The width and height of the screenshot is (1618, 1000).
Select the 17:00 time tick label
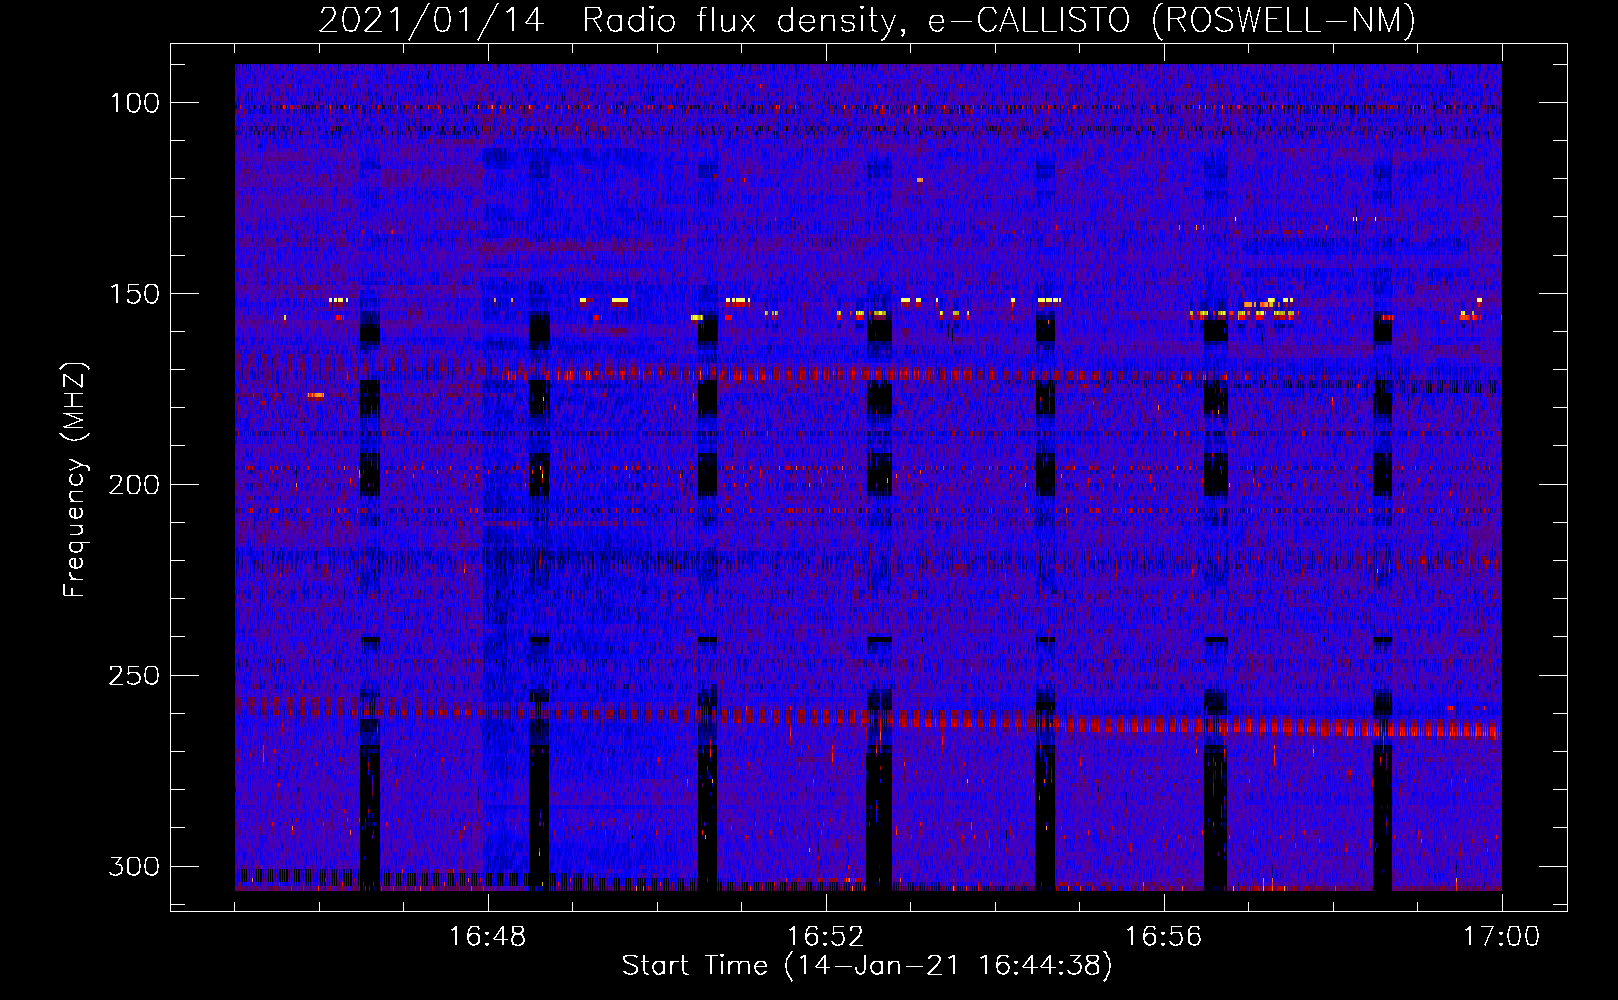pyautogui.click(x=1502, y=937)
